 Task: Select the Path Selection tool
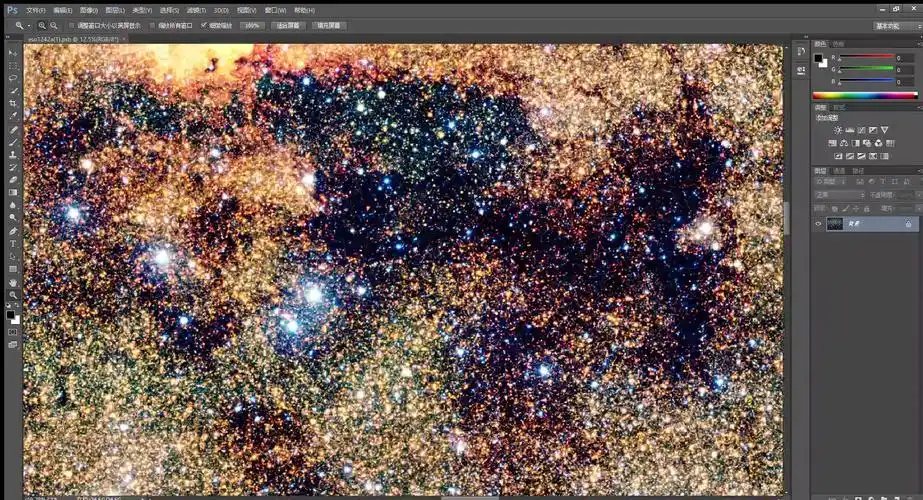pyautogui.click(x=13, y=257)
